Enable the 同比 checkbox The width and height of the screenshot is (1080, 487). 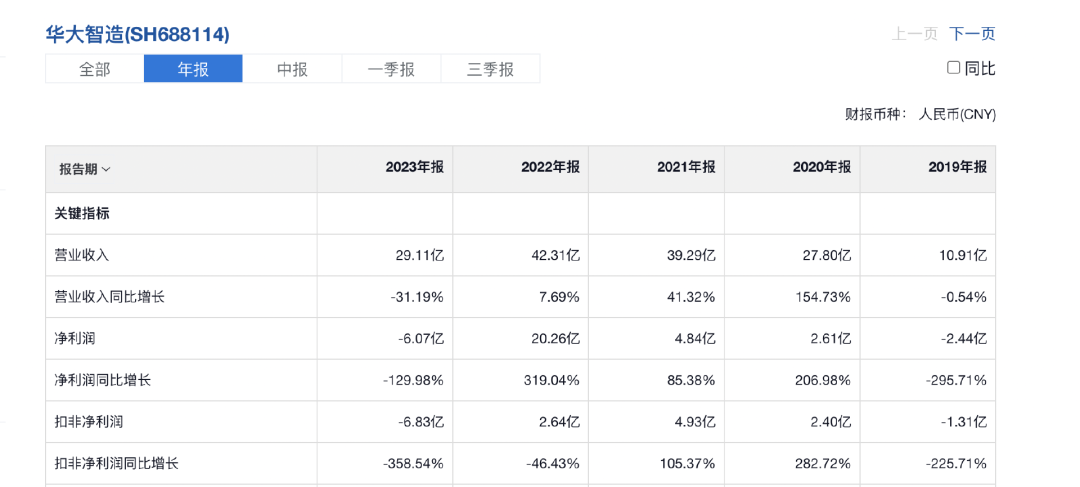[953, 68]
